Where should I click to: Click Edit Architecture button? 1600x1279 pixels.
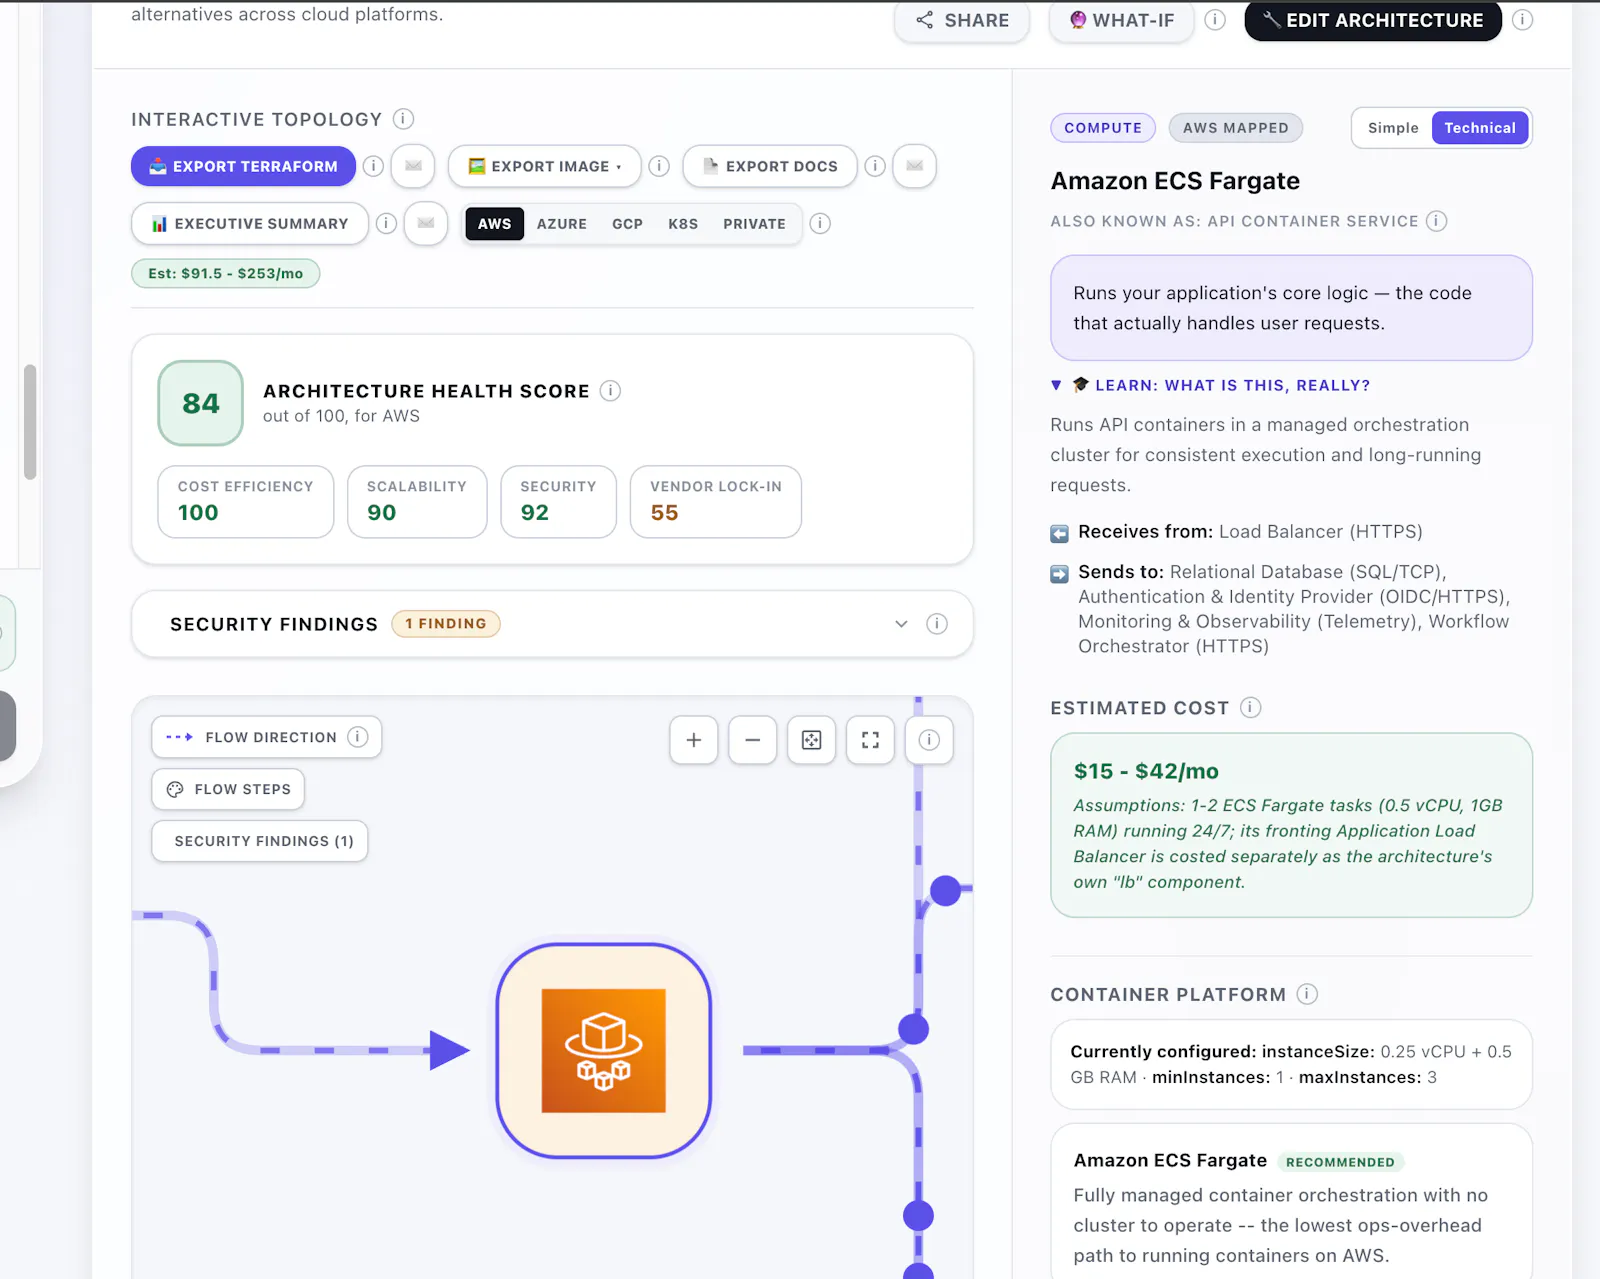pos(1373,20)
